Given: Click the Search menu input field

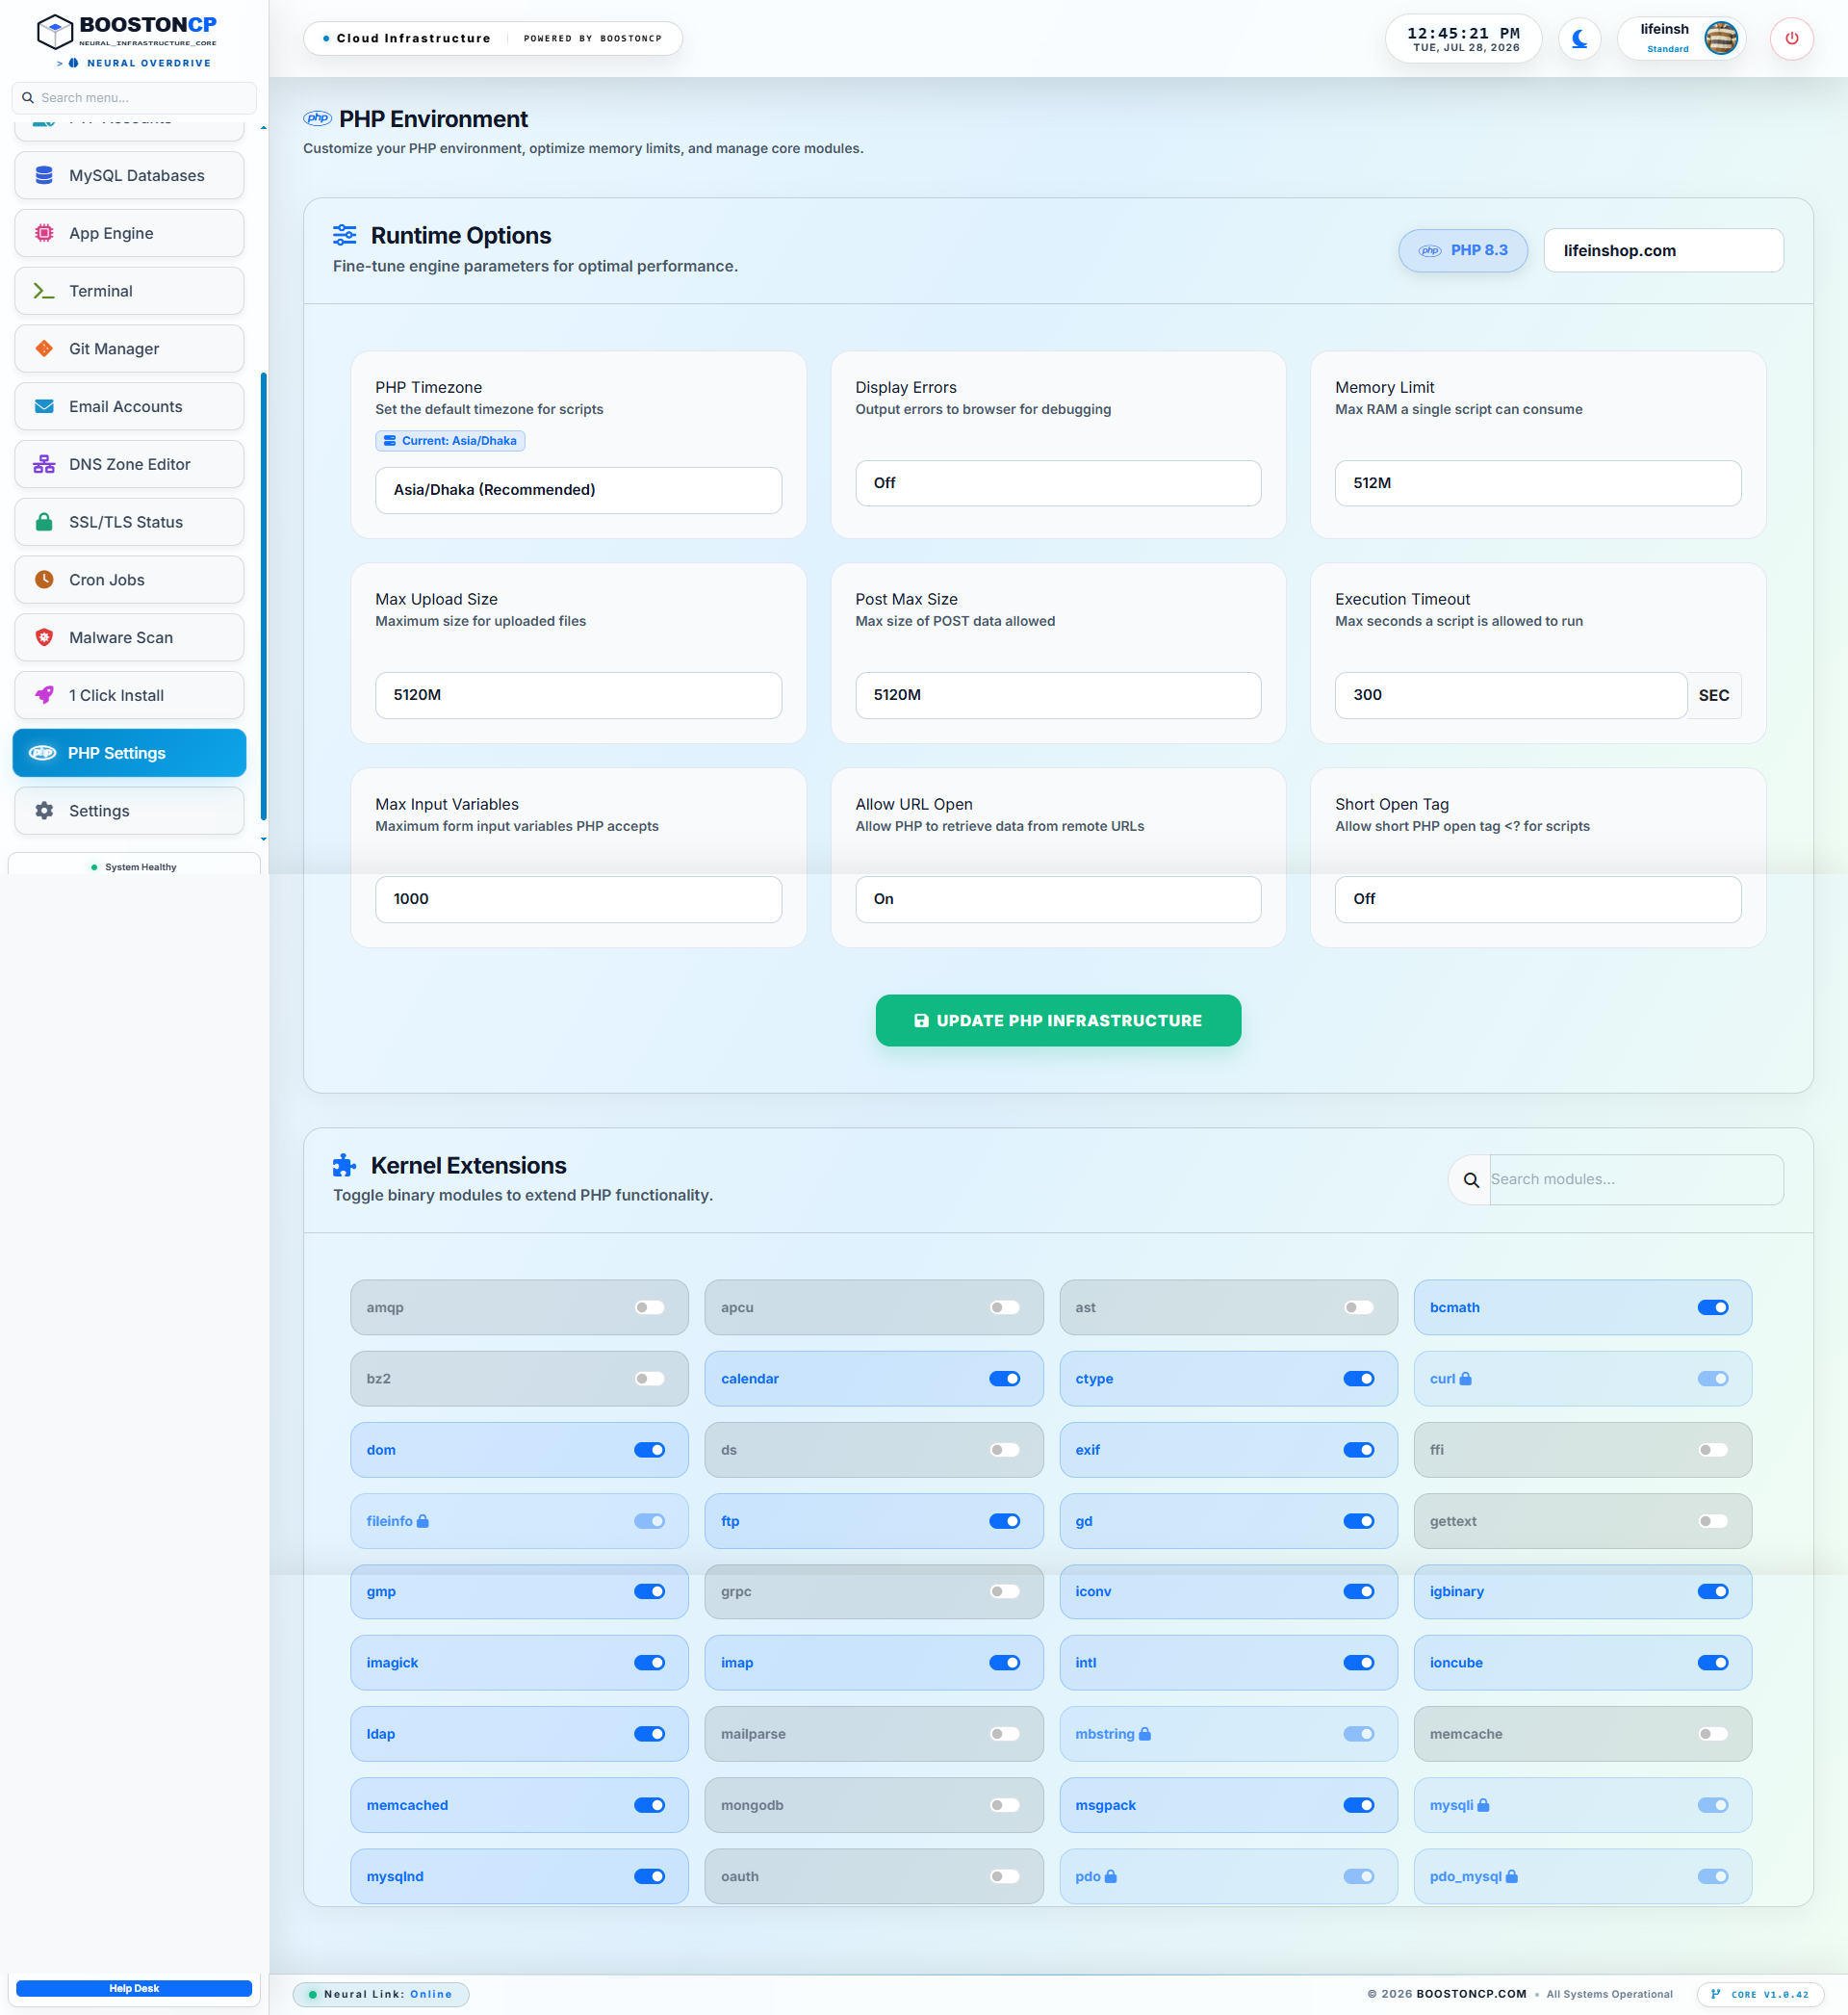Looking at the screenshot, I should pos(134,98).
